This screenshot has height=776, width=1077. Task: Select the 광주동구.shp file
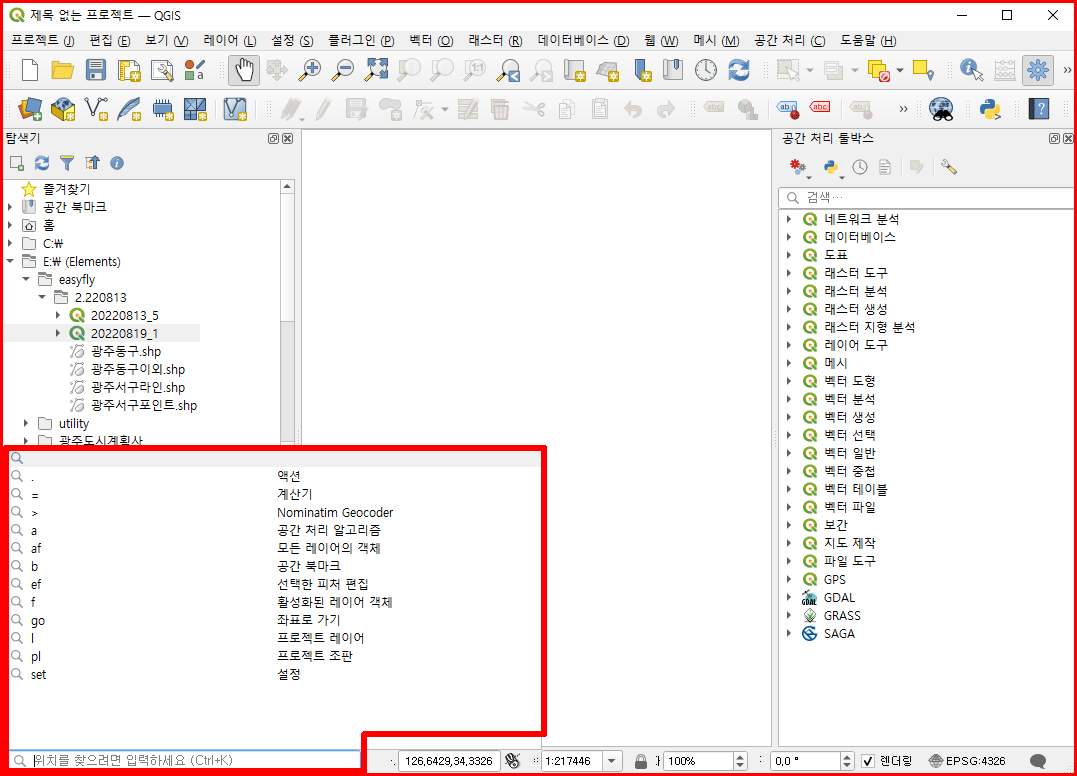pyautogui.click(x=126, y=351)
